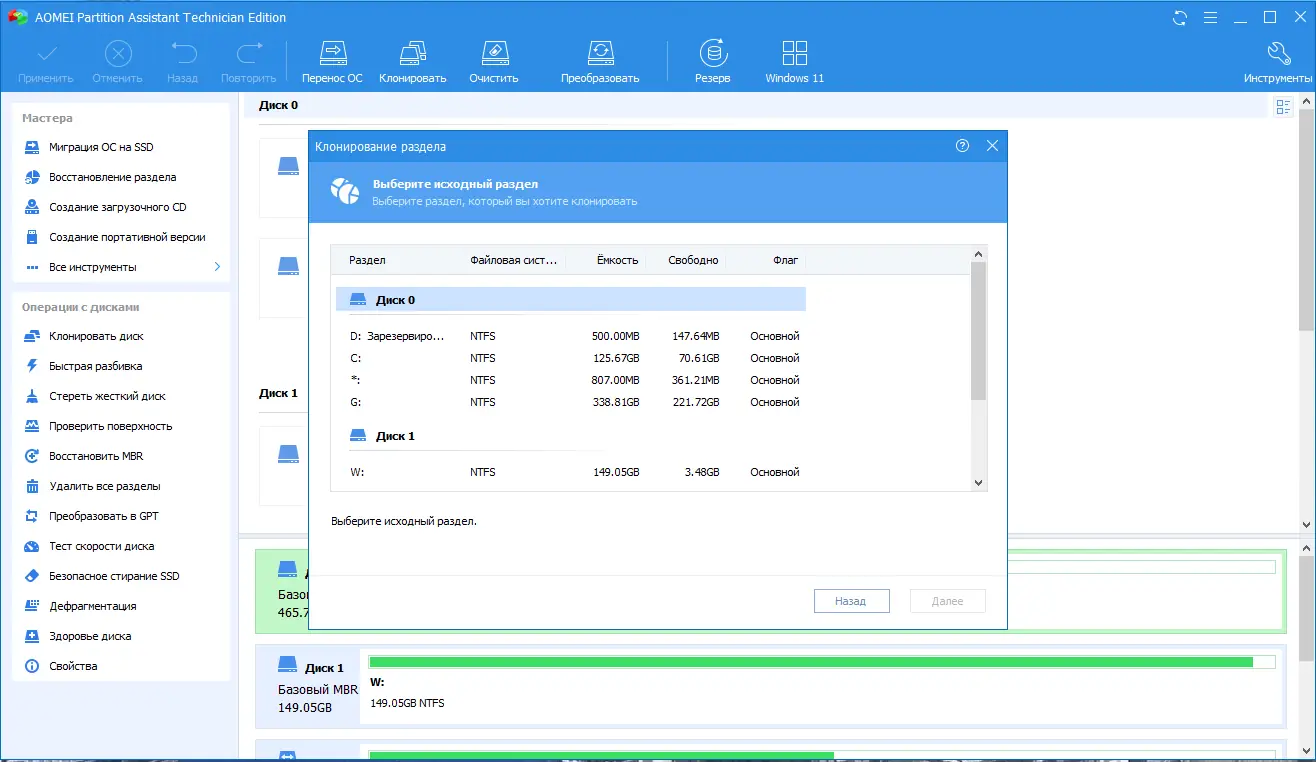This screenshot has width=1316, height=762.
Task: Sort by the Файловая сист… column header
Action: [x=514, y=260]
